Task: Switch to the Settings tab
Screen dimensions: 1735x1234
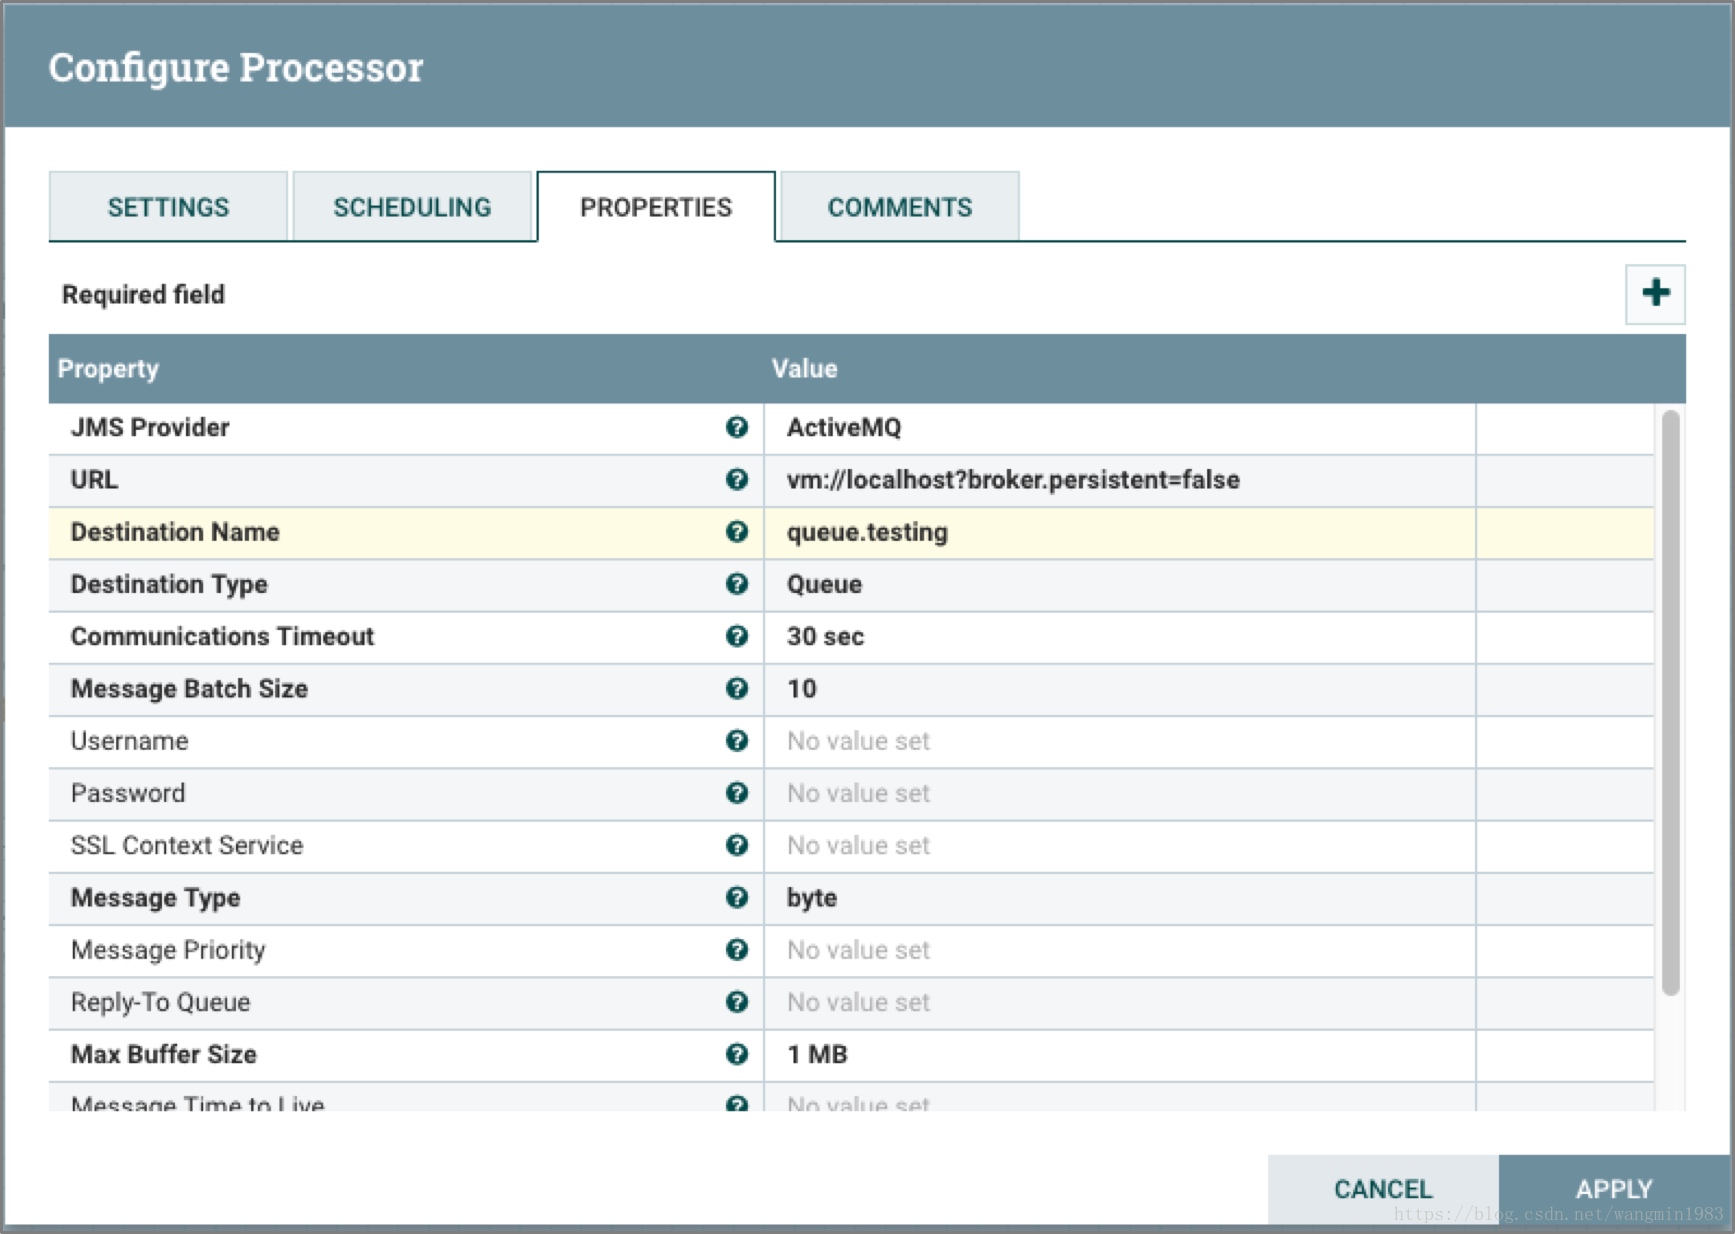Action: click(x=168, y=207)
